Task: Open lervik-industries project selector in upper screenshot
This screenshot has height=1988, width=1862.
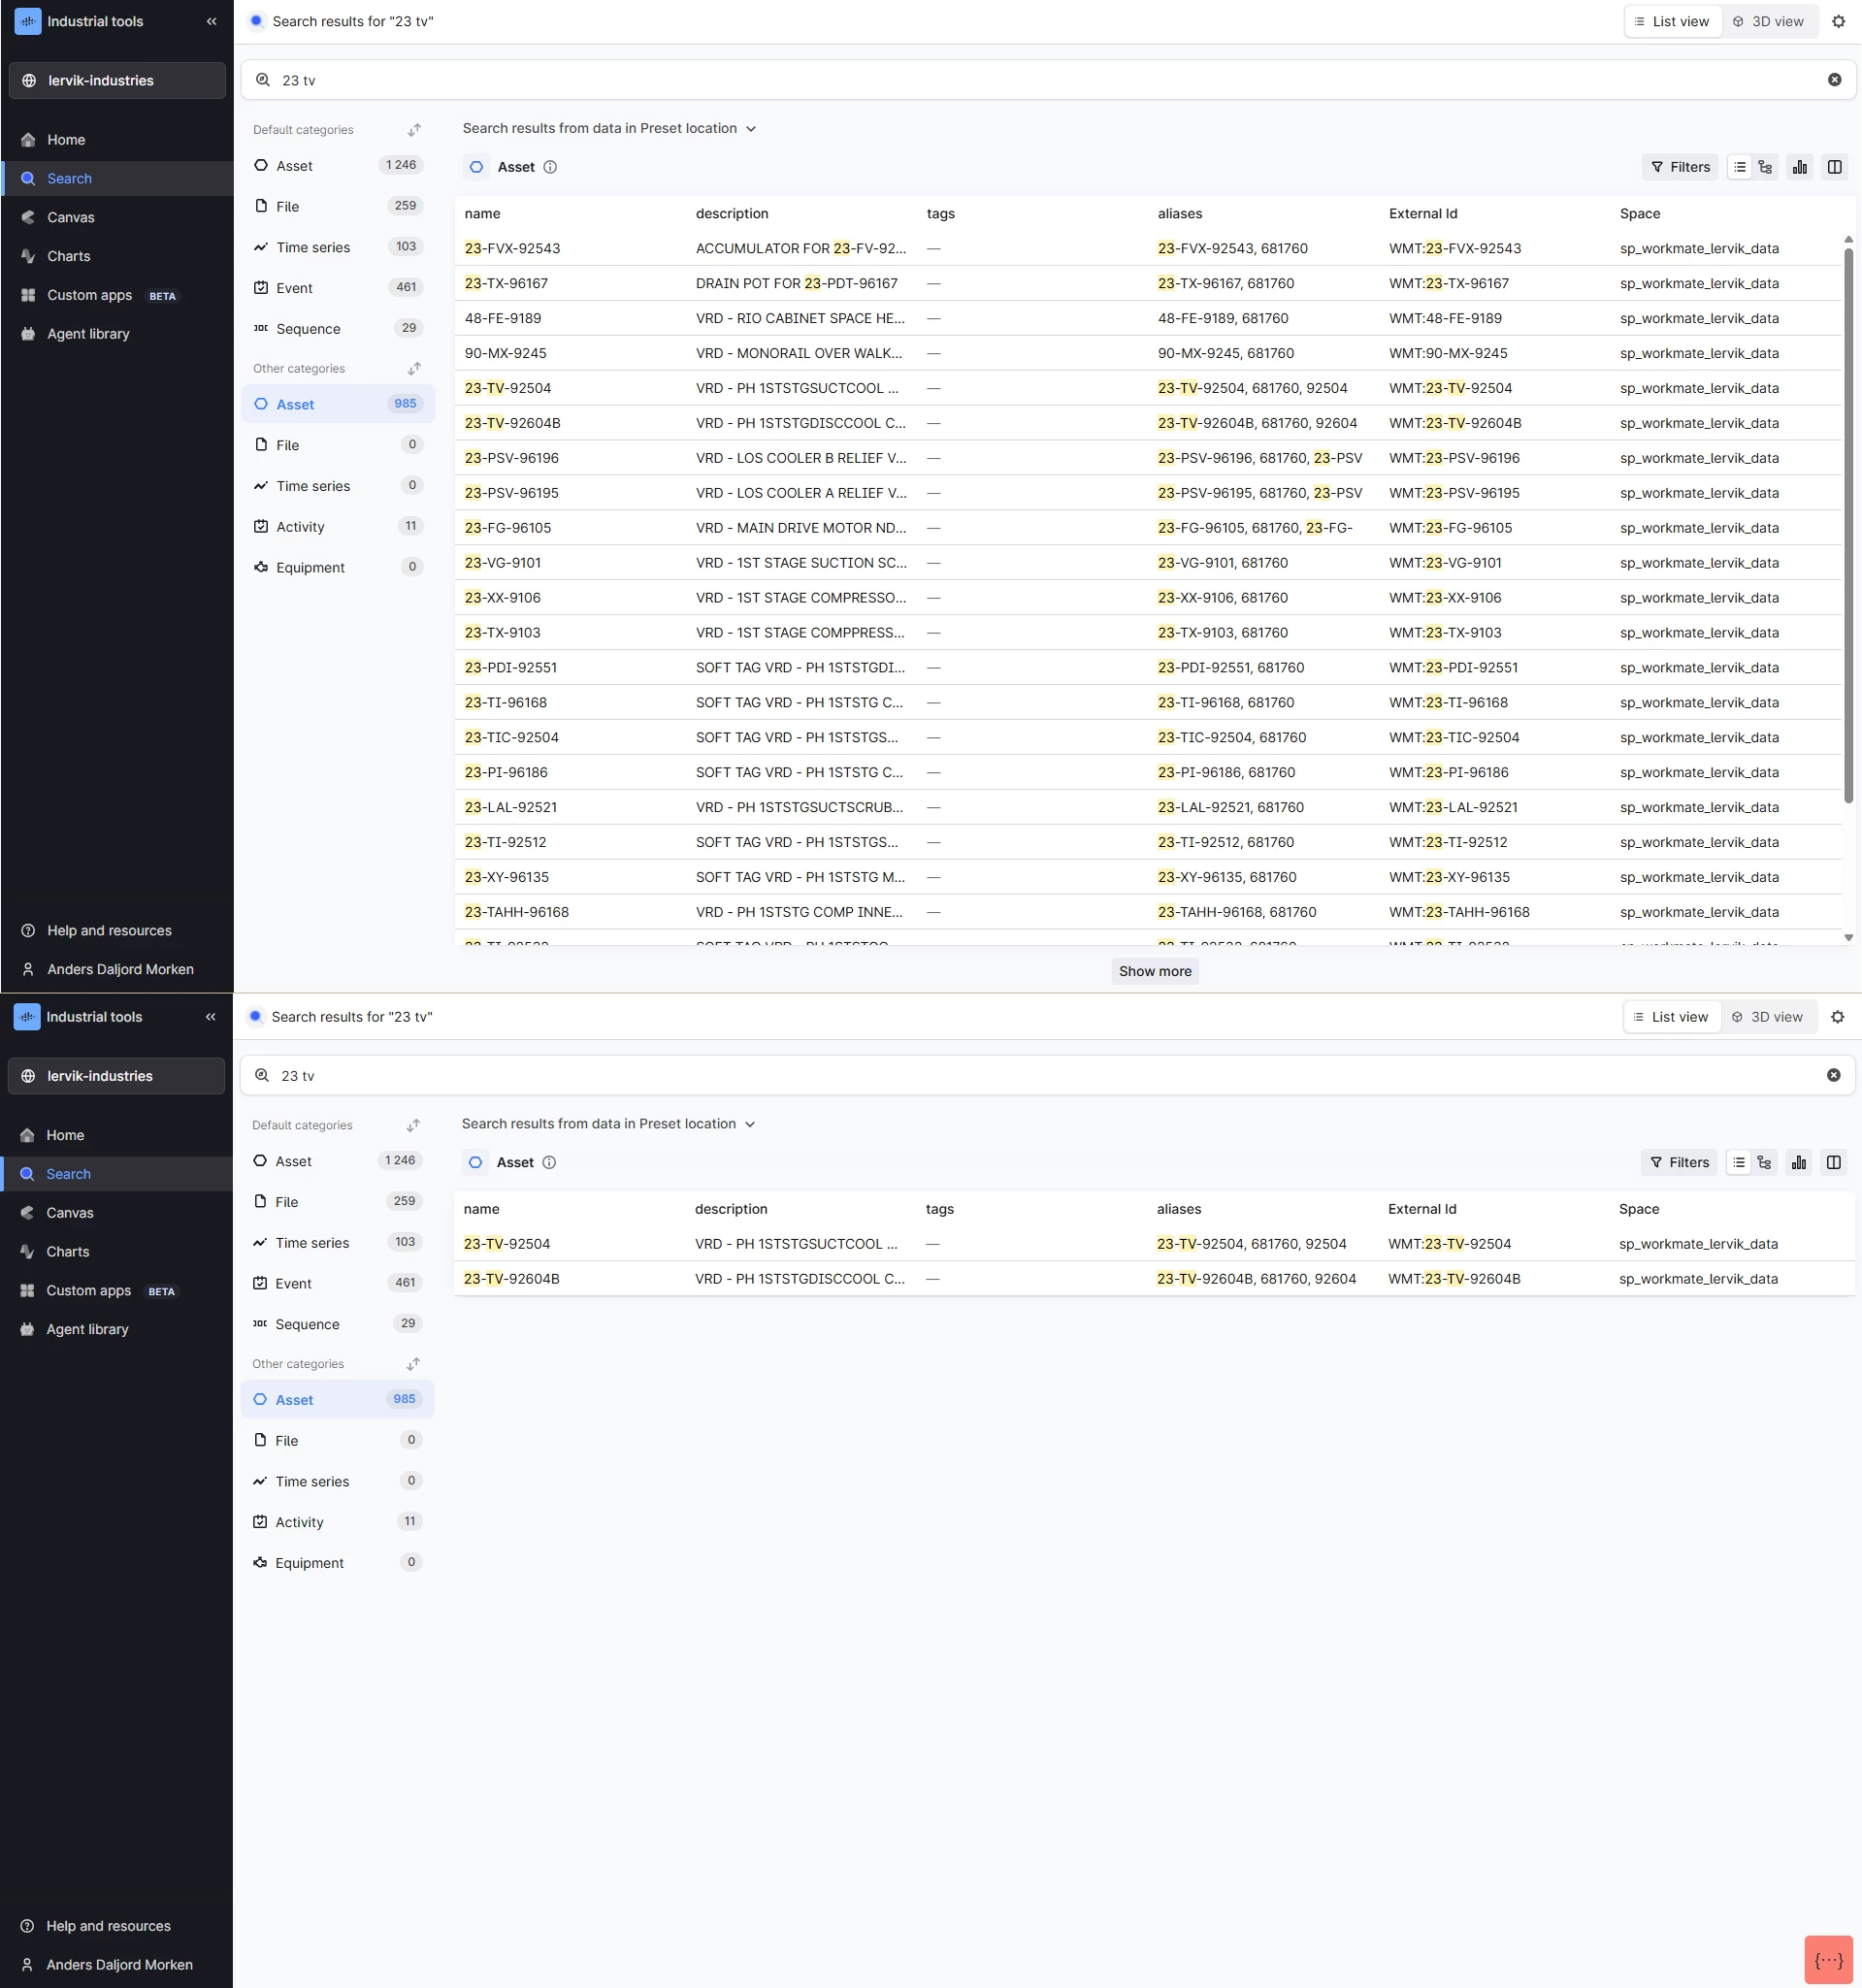Action: [x=117, y=81]
